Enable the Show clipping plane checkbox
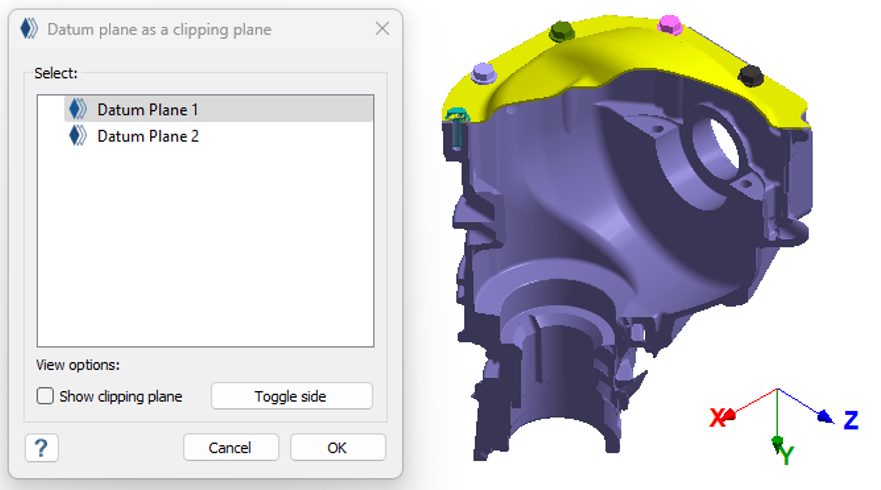The height and width of the screenshot is (490, 881). (45, 396)
